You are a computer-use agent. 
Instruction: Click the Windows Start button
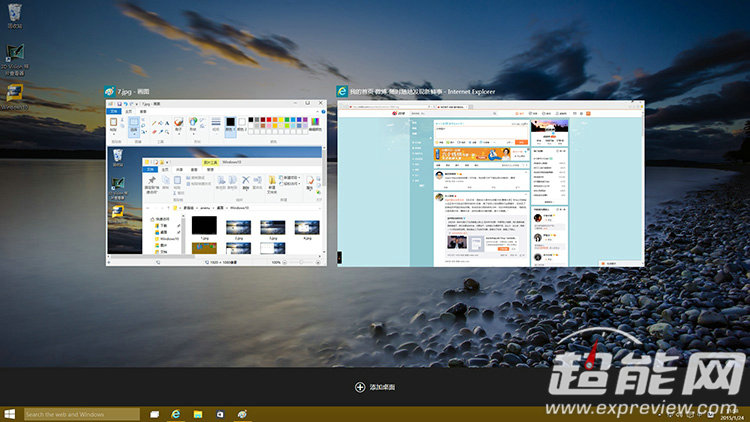(9, 413)
